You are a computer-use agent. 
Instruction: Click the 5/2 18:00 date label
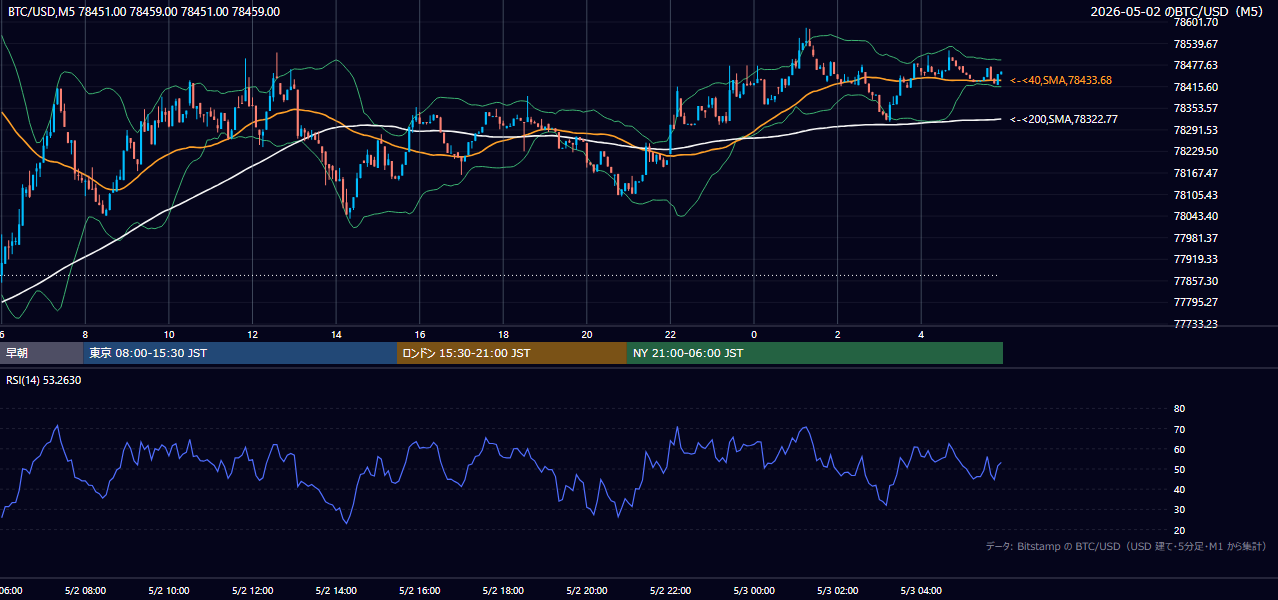click(503, 591)
